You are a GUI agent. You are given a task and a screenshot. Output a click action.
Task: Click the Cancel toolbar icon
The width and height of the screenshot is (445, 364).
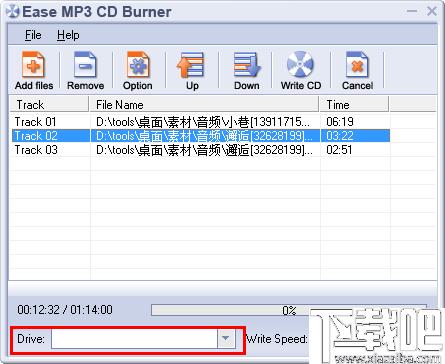(357, 71)
